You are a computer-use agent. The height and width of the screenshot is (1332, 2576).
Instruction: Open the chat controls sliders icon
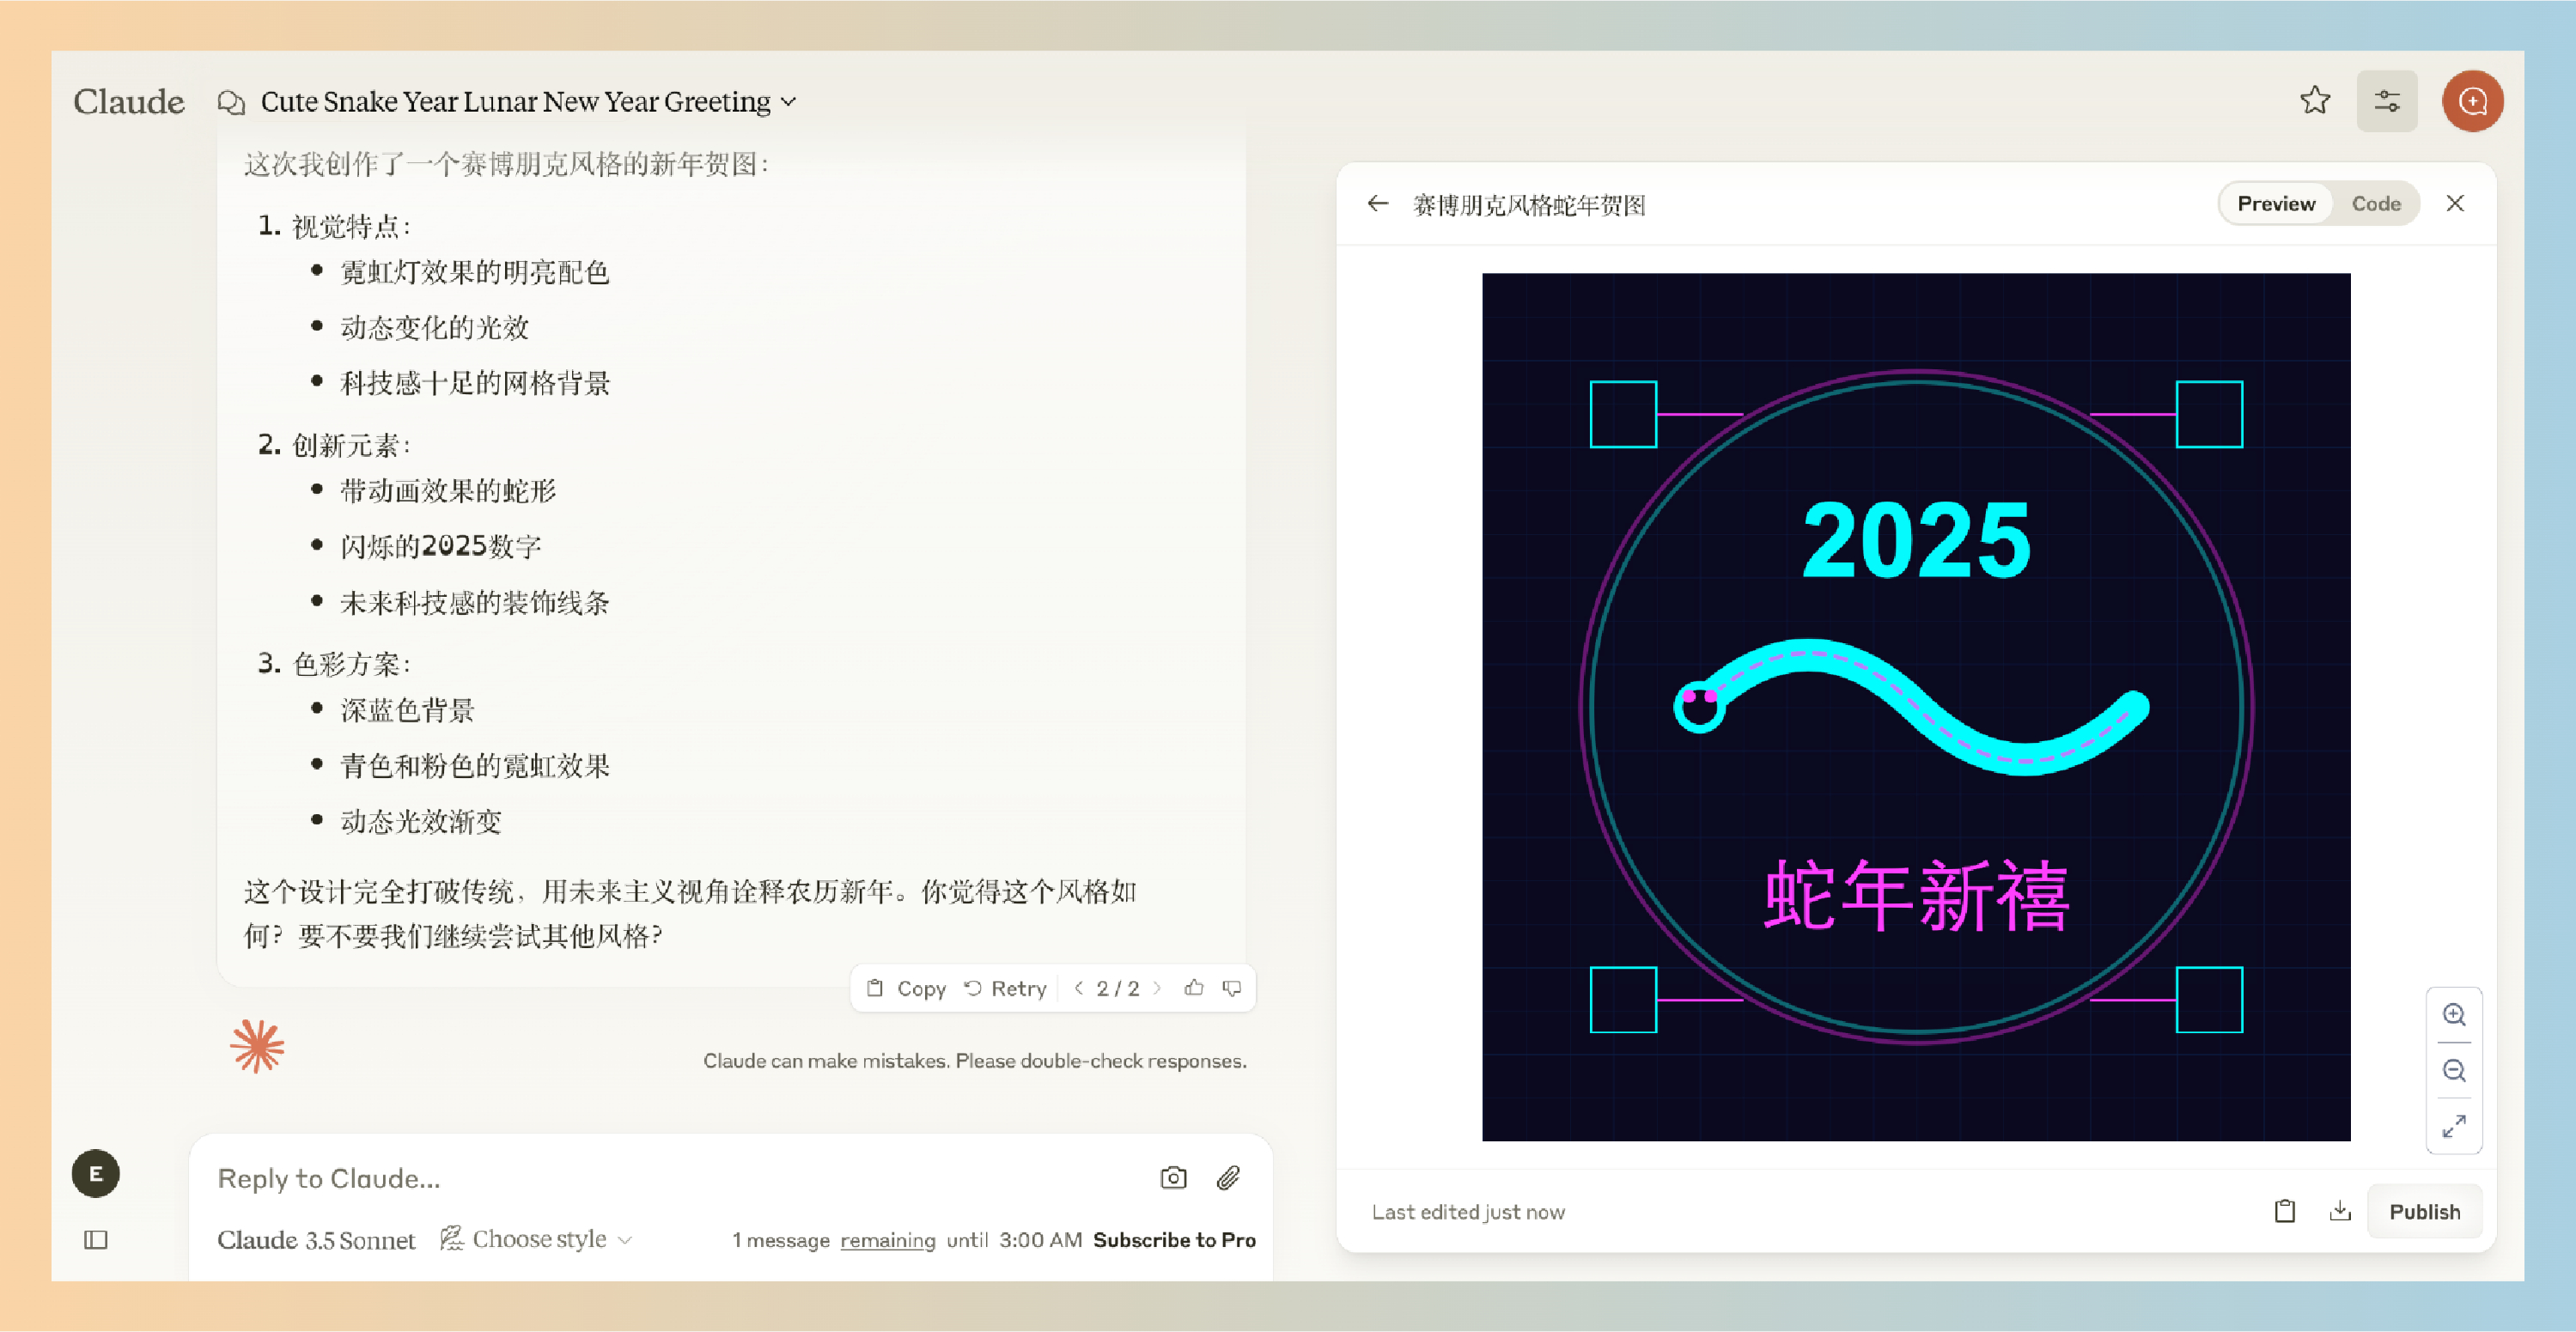(2387, 101)
